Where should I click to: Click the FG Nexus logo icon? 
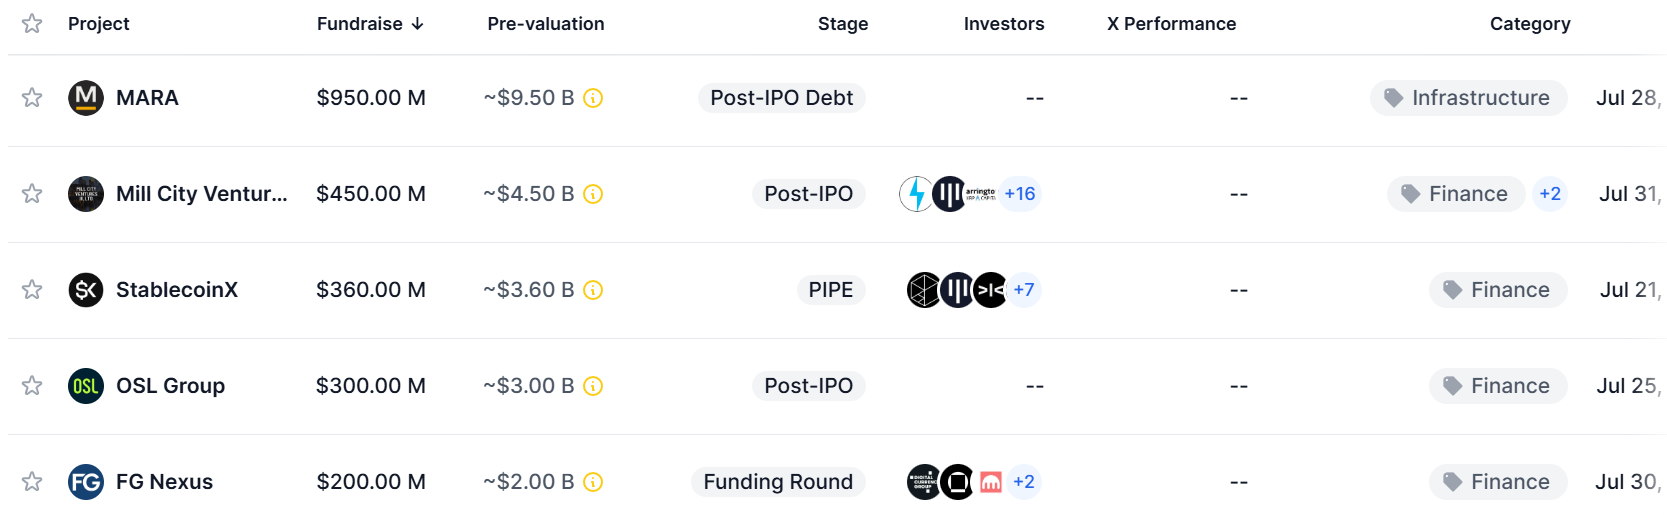click(86, 482)
